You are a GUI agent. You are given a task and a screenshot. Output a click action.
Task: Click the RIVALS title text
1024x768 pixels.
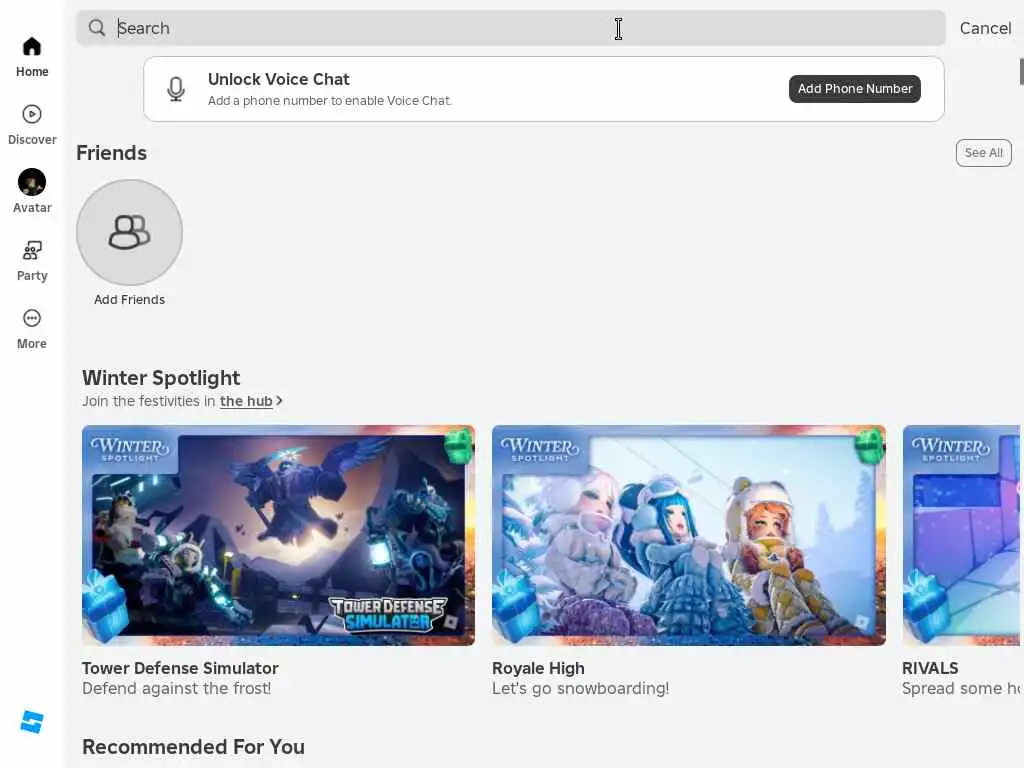[x=930, y=668]
